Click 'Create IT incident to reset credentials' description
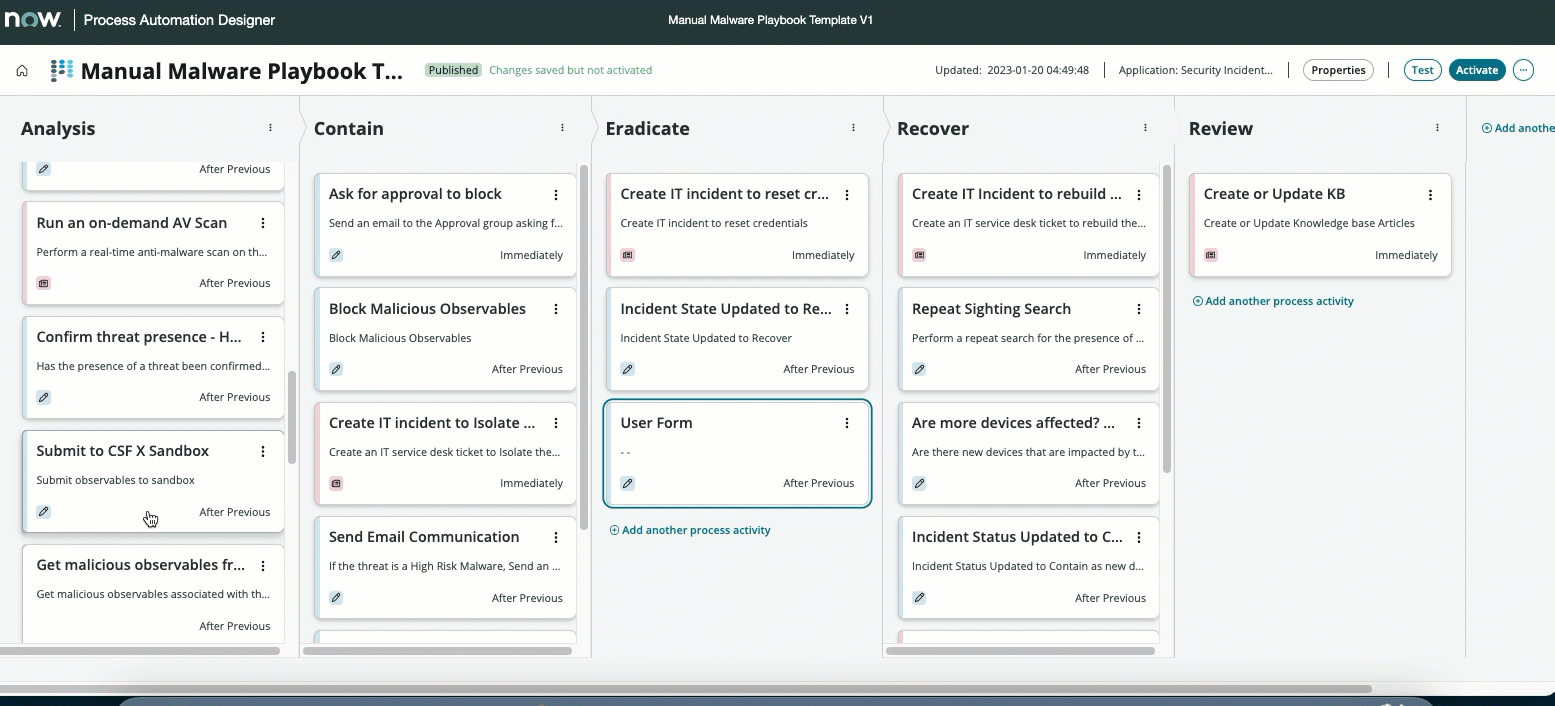Screen dimensions: 1555x706 point(714,223)
